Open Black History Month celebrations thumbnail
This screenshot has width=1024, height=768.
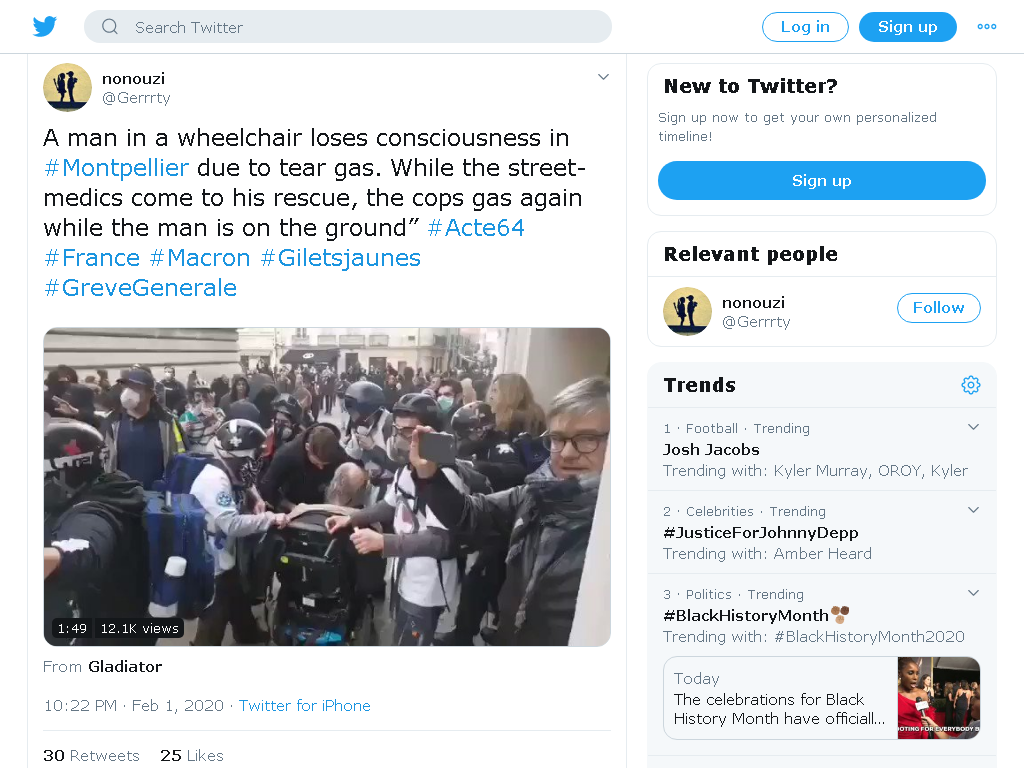(938, 698)
